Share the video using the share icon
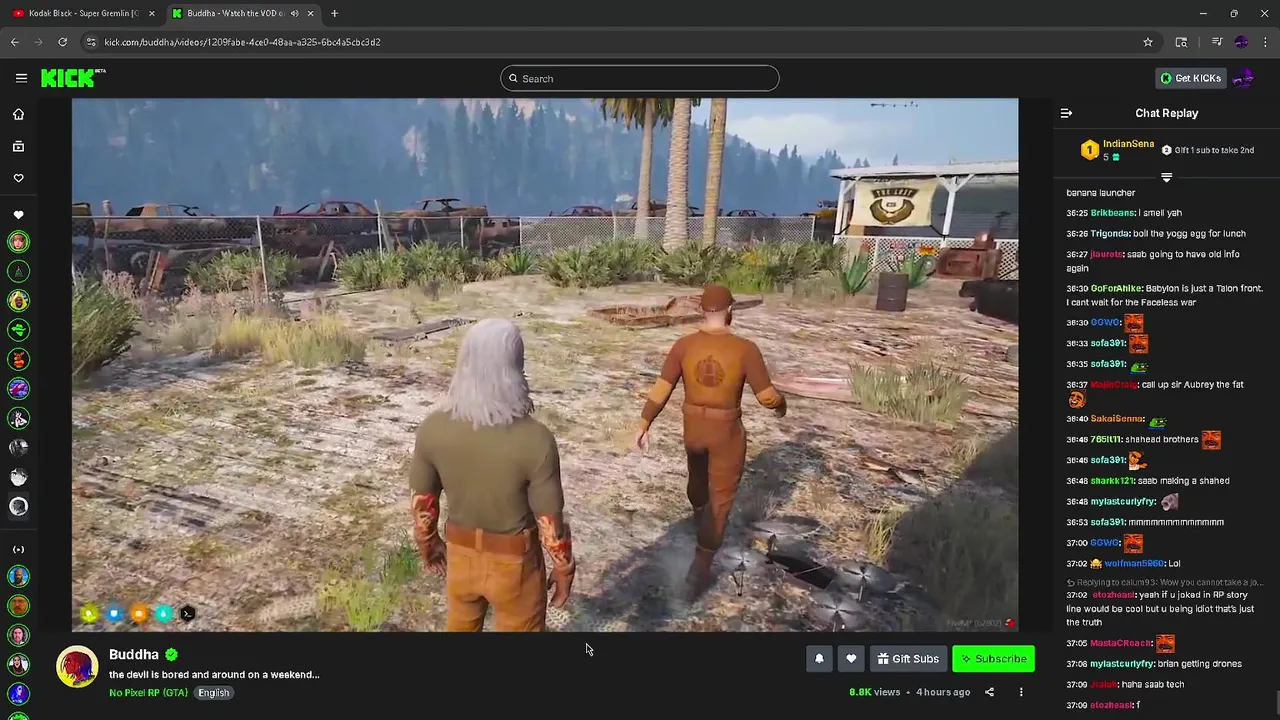1280x720 pixels. [989, 692]
